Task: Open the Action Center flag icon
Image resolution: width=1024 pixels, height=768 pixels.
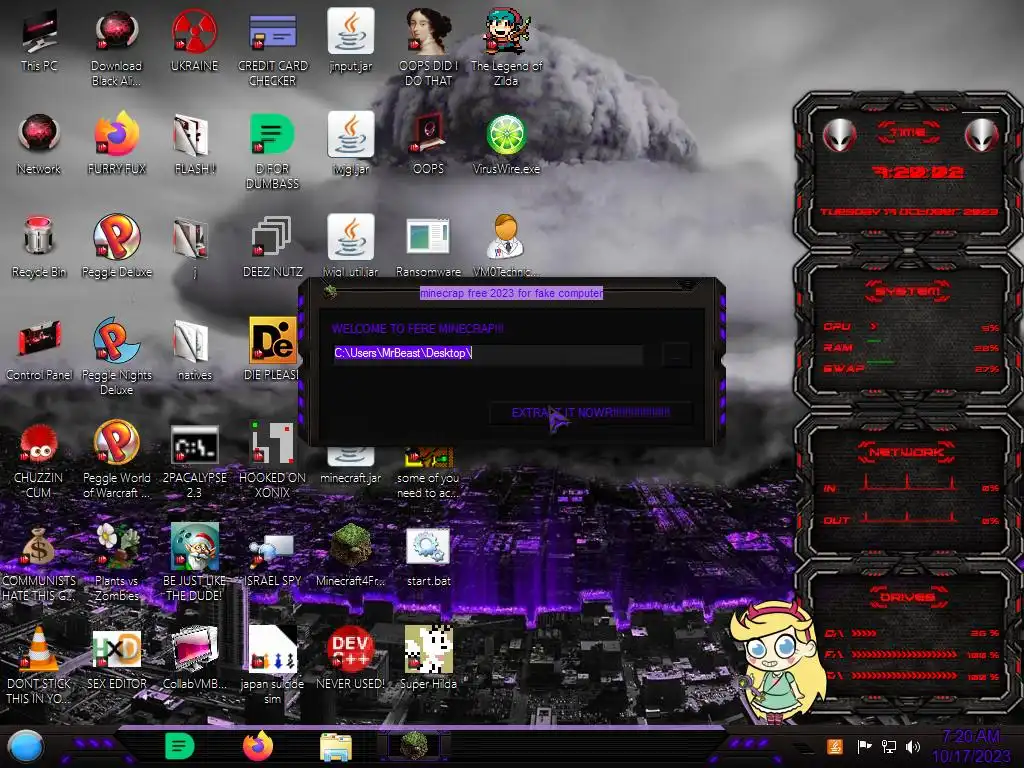Action: pos(863,746)
